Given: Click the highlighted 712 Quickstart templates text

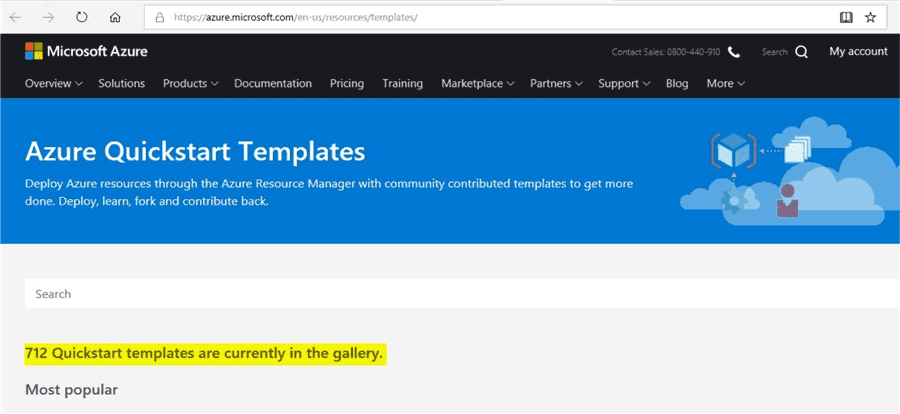Looking at the screenshot, I should click(x=204, y=354).
